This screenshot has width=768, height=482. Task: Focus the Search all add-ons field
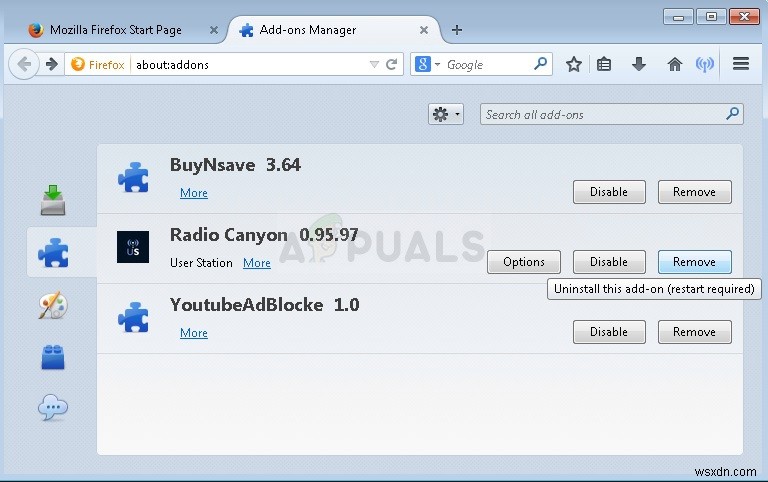click(x=611, y=114)
